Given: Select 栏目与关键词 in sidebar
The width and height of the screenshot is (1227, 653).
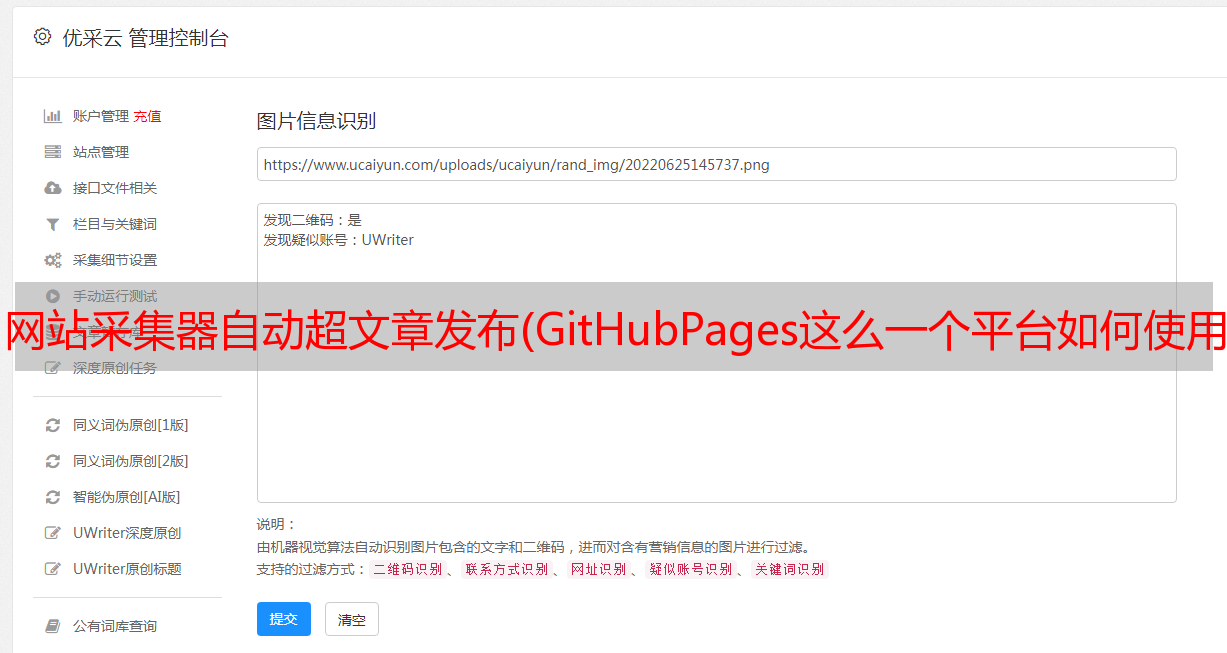Looking at the screenshot, I should point(115,224).
